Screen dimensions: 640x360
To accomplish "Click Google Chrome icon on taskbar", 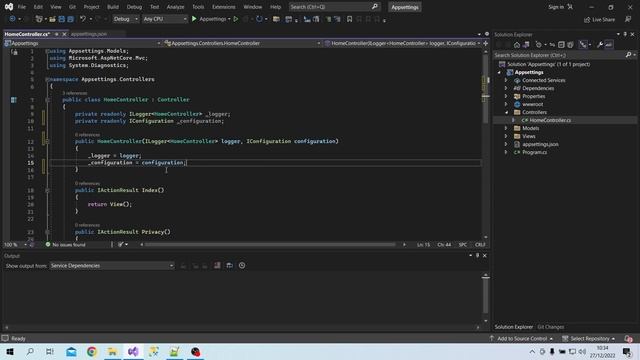I will point(92,351).
